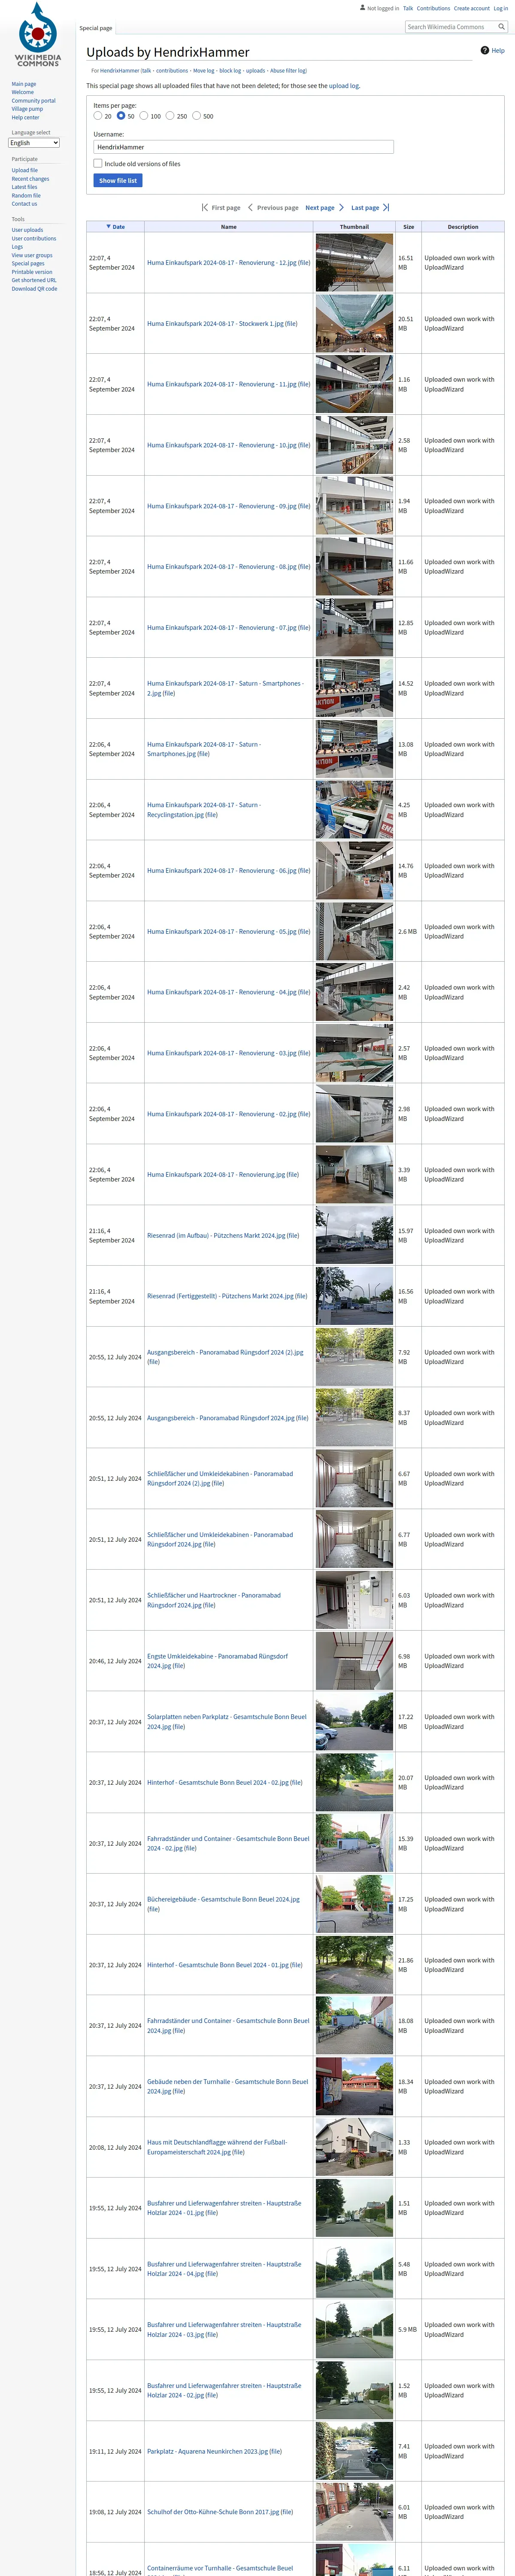This screenshot has width=515, height=2576.
Task: Go to Main page in sidebar
Action: pyautogui.click(x=24, y=84)
